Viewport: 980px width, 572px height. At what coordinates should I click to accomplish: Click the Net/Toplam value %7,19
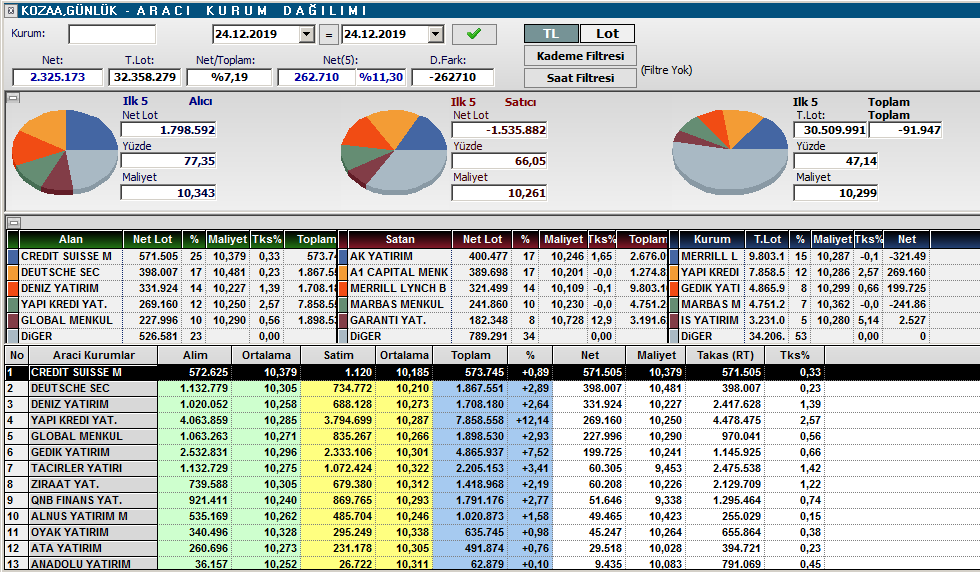point(229,77)
